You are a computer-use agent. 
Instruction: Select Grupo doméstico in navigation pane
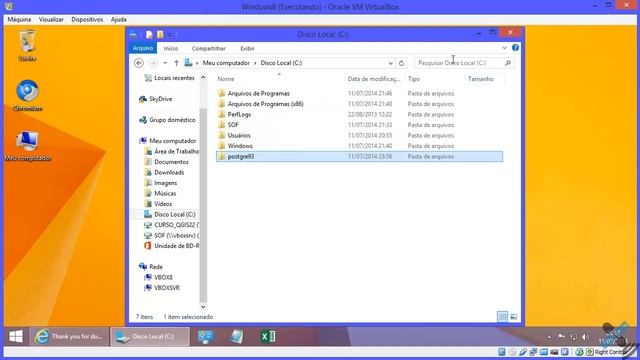pos(172,120)
